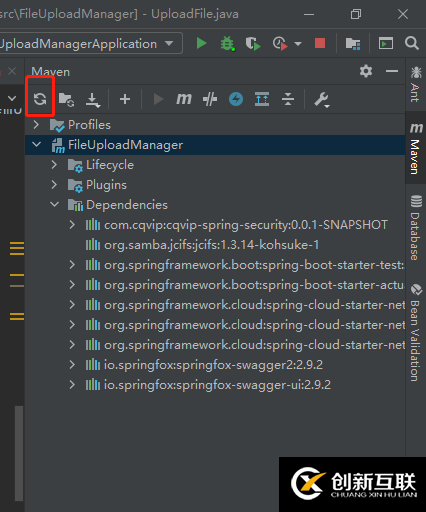Expand spring-boot-starter-actu dependency
The image size is (426, 512).
tap(72, 285)
